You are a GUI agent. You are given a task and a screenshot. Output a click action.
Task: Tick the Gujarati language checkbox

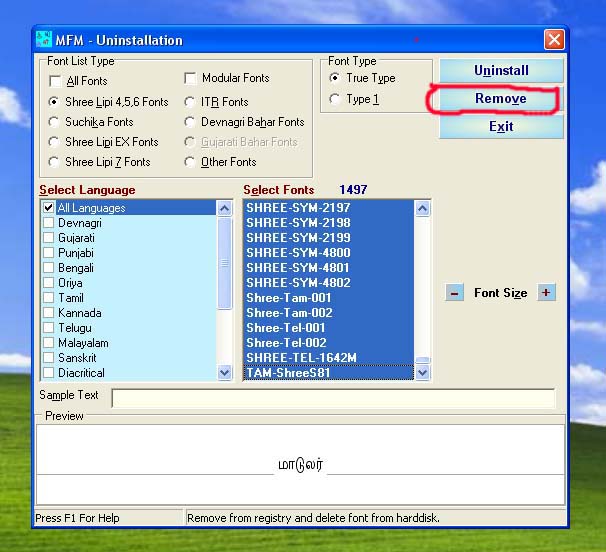point(48,238)
